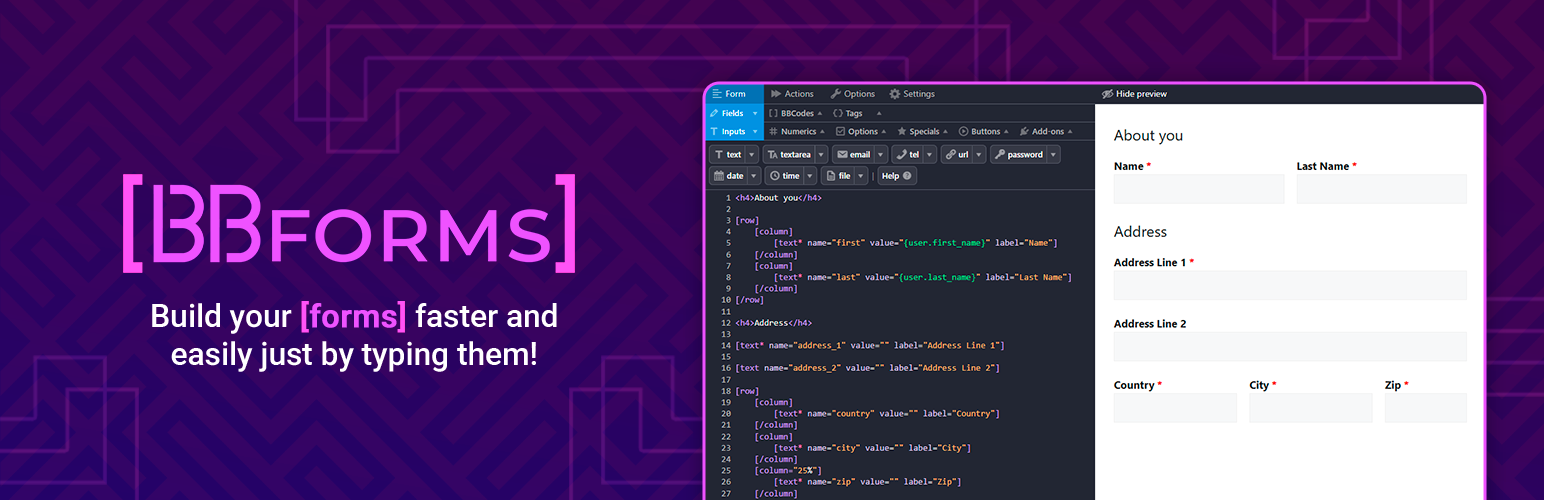Open the Help button
The width and height of the screenshot is (1544, 500).
point(896,176)
